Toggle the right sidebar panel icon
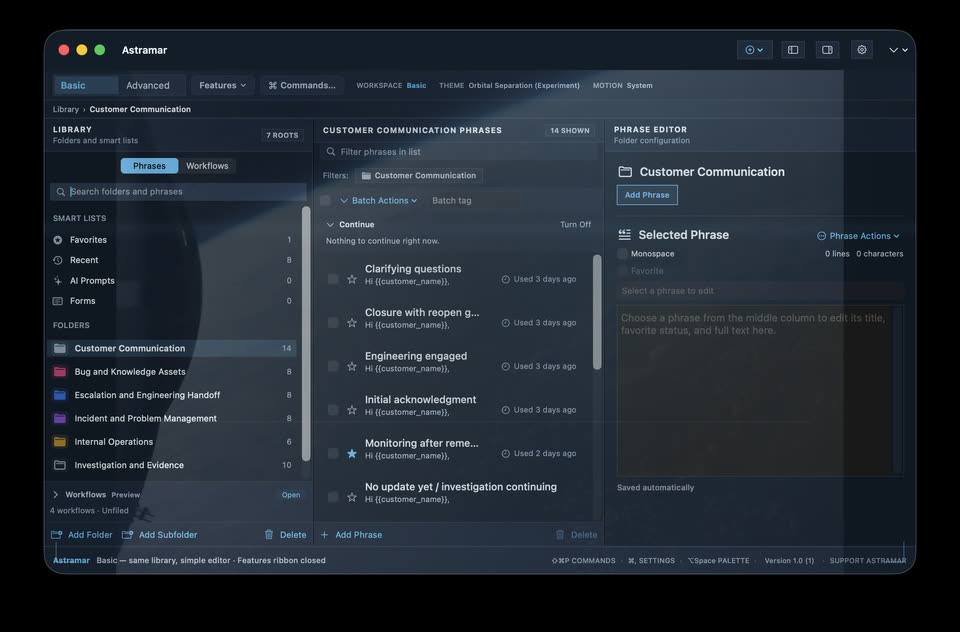 tap(827, 50)
